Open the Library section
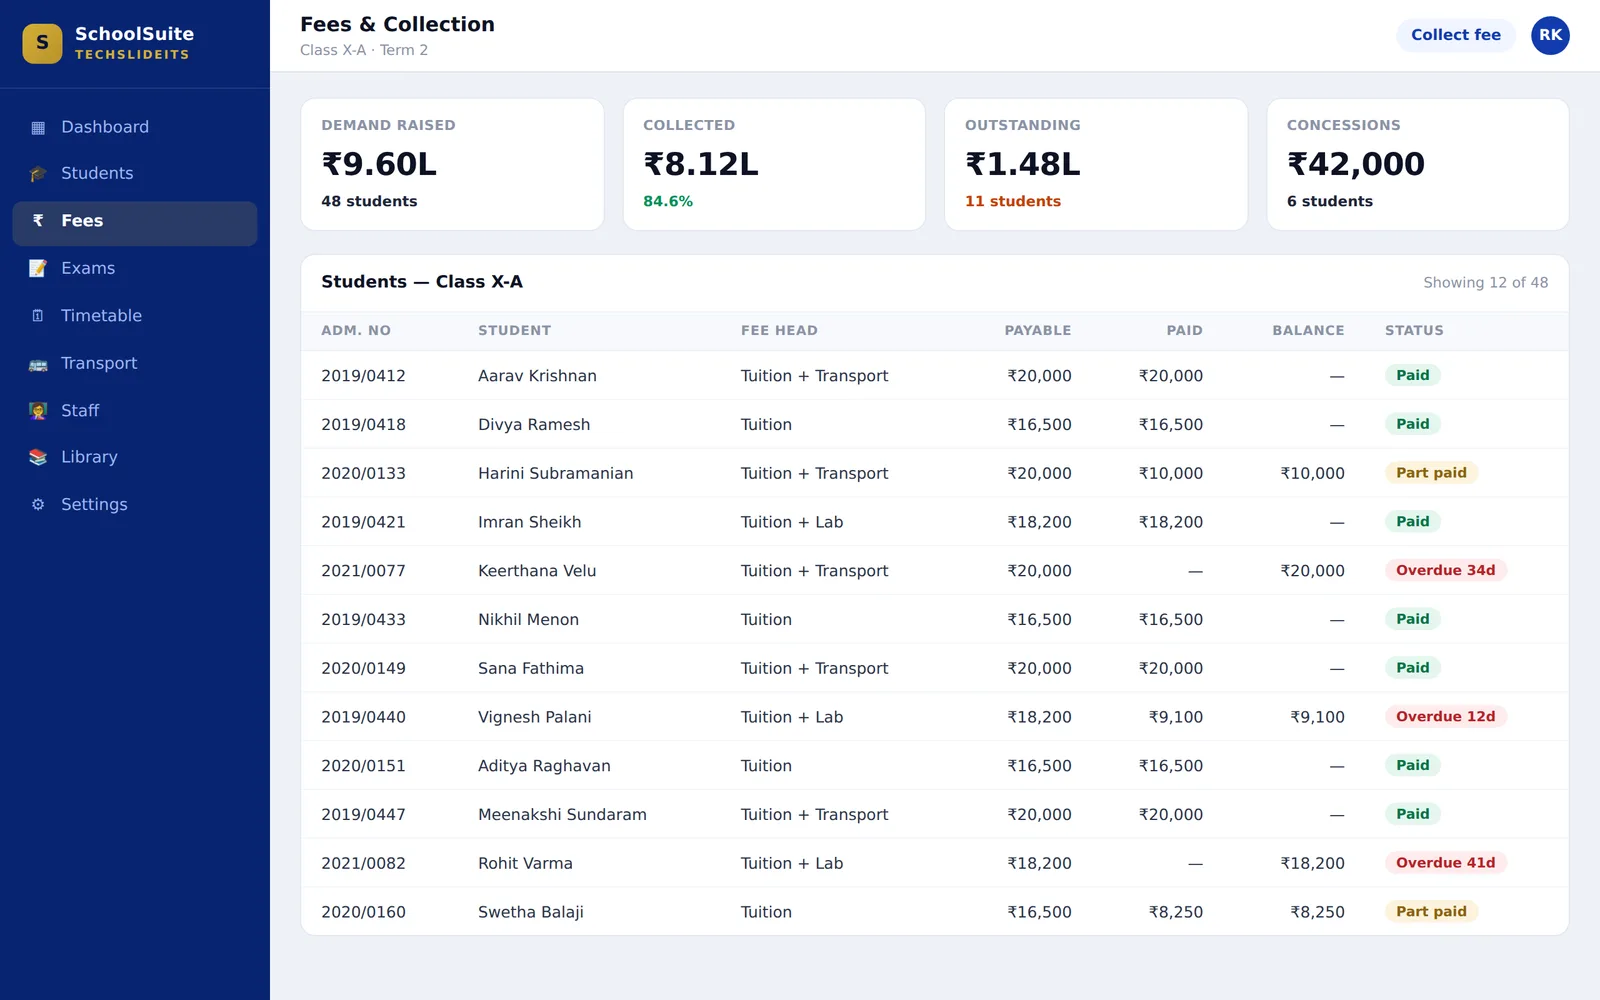This screenshot has height=1000, width=1600. click(x=134, y=457)
